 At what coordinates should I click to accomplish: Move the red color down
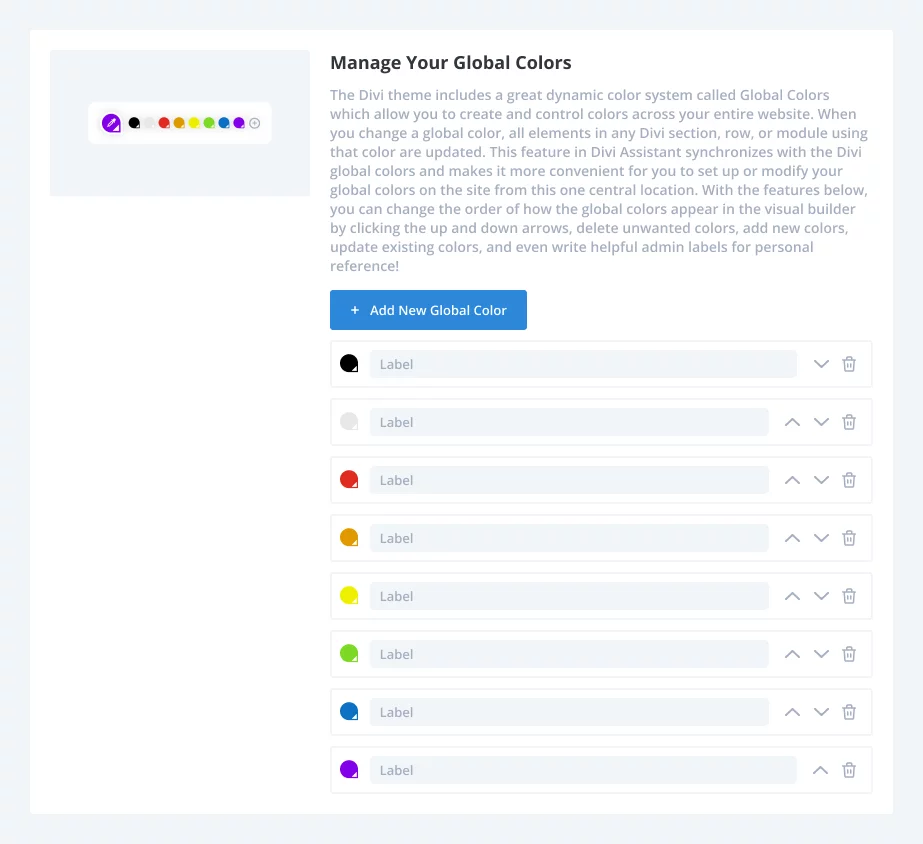click(x=821, y=480)
